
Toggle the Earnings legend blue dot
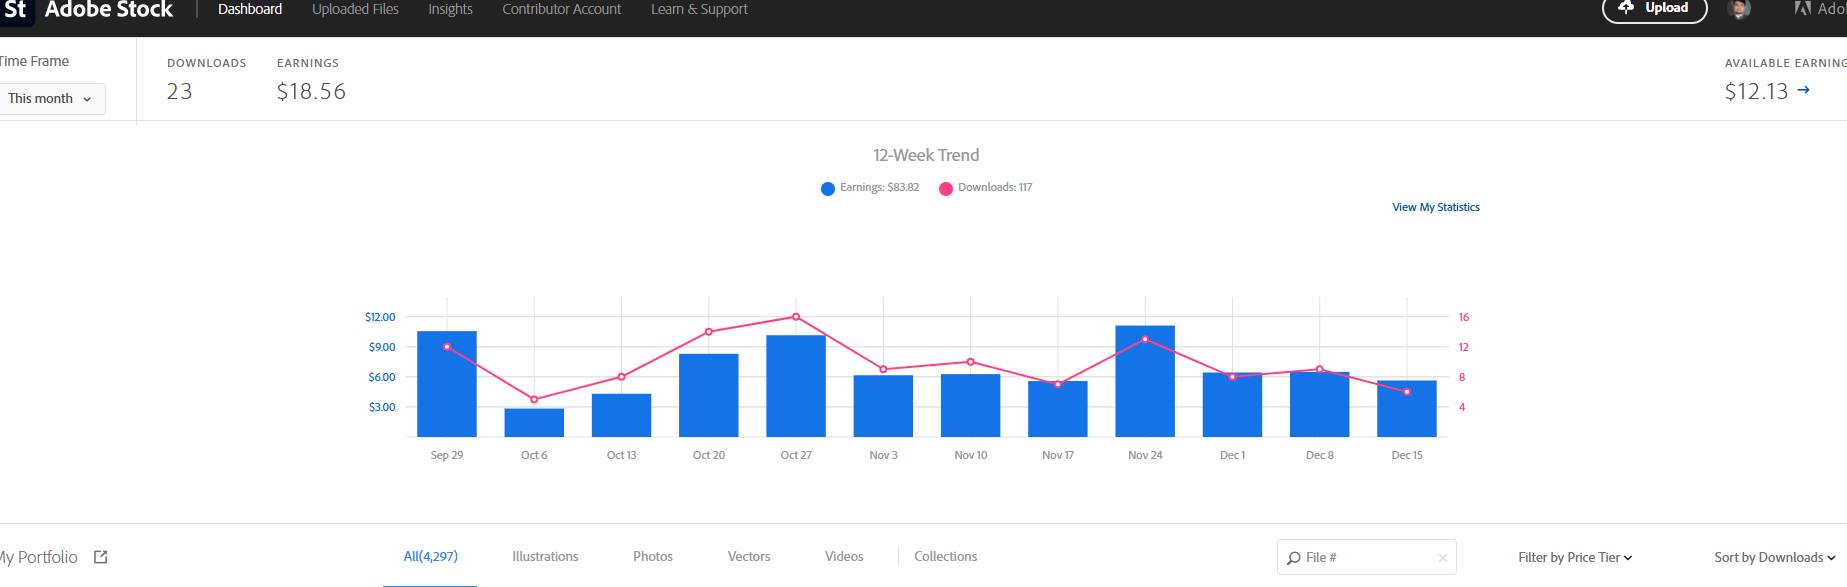(827, 188)
